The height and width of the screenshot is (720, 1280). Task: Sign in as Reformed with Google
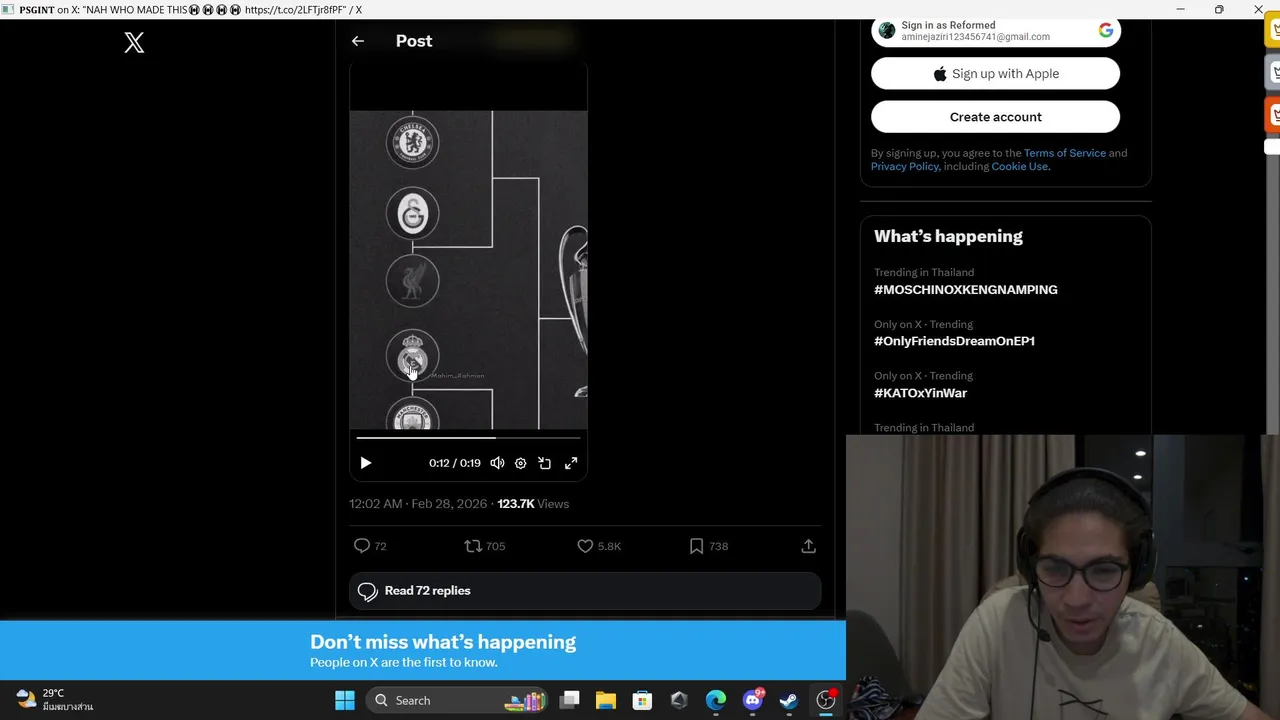coord(995,31)
